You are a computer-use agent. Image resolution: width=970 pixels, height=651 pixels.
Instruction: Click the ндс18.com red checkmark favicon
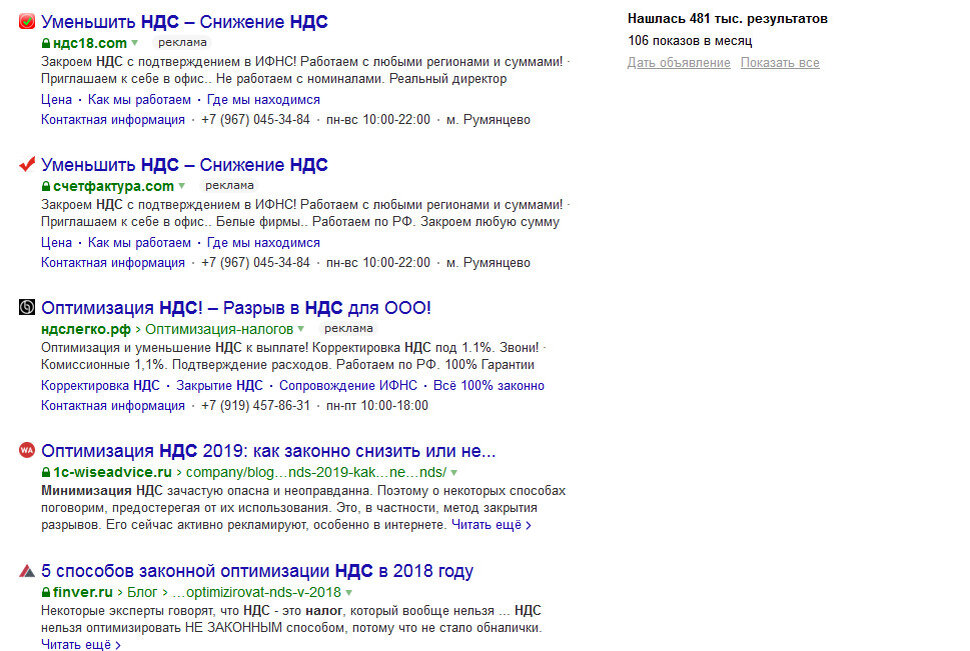click(27, 22)
